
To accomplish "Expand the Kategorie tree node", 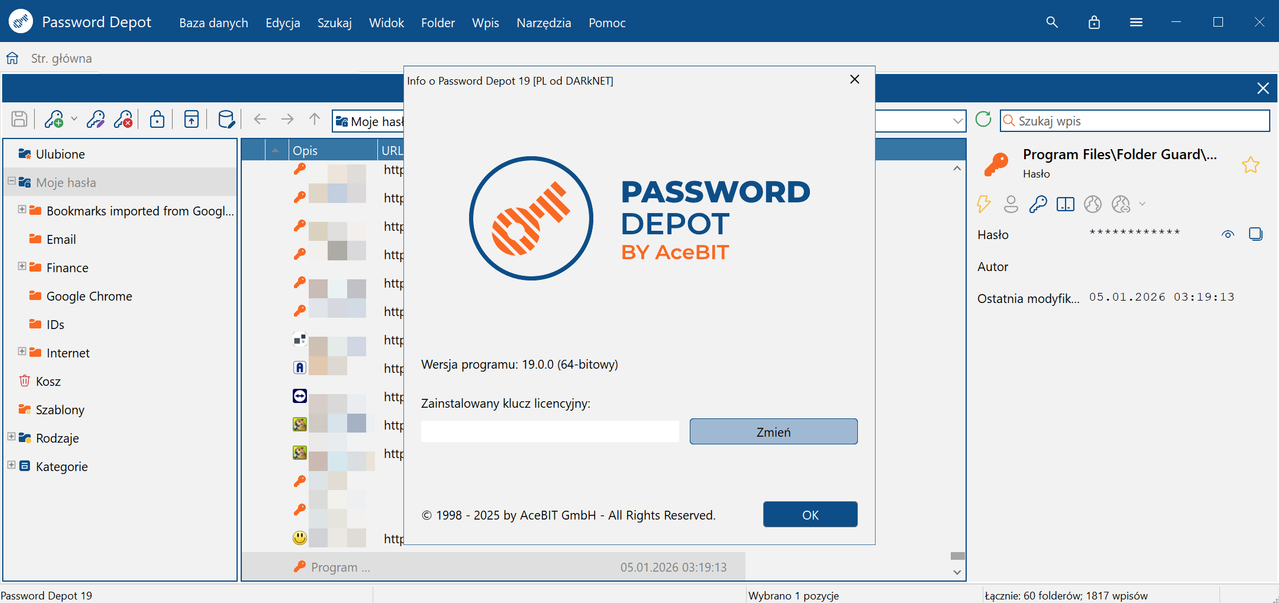I will 11,466.
